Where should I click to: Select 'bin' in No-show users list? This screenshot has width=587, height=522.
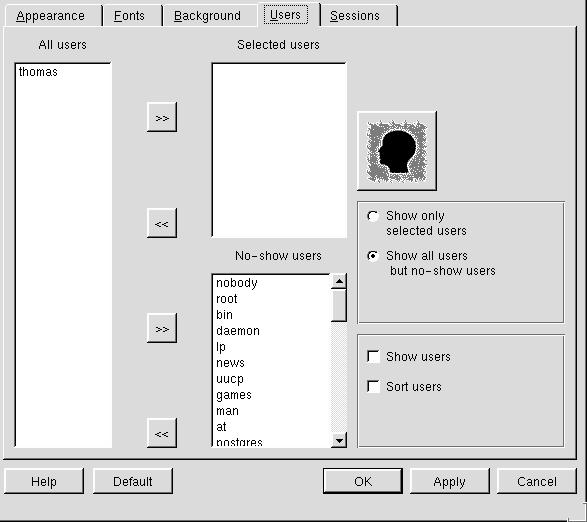click(271, 315)
